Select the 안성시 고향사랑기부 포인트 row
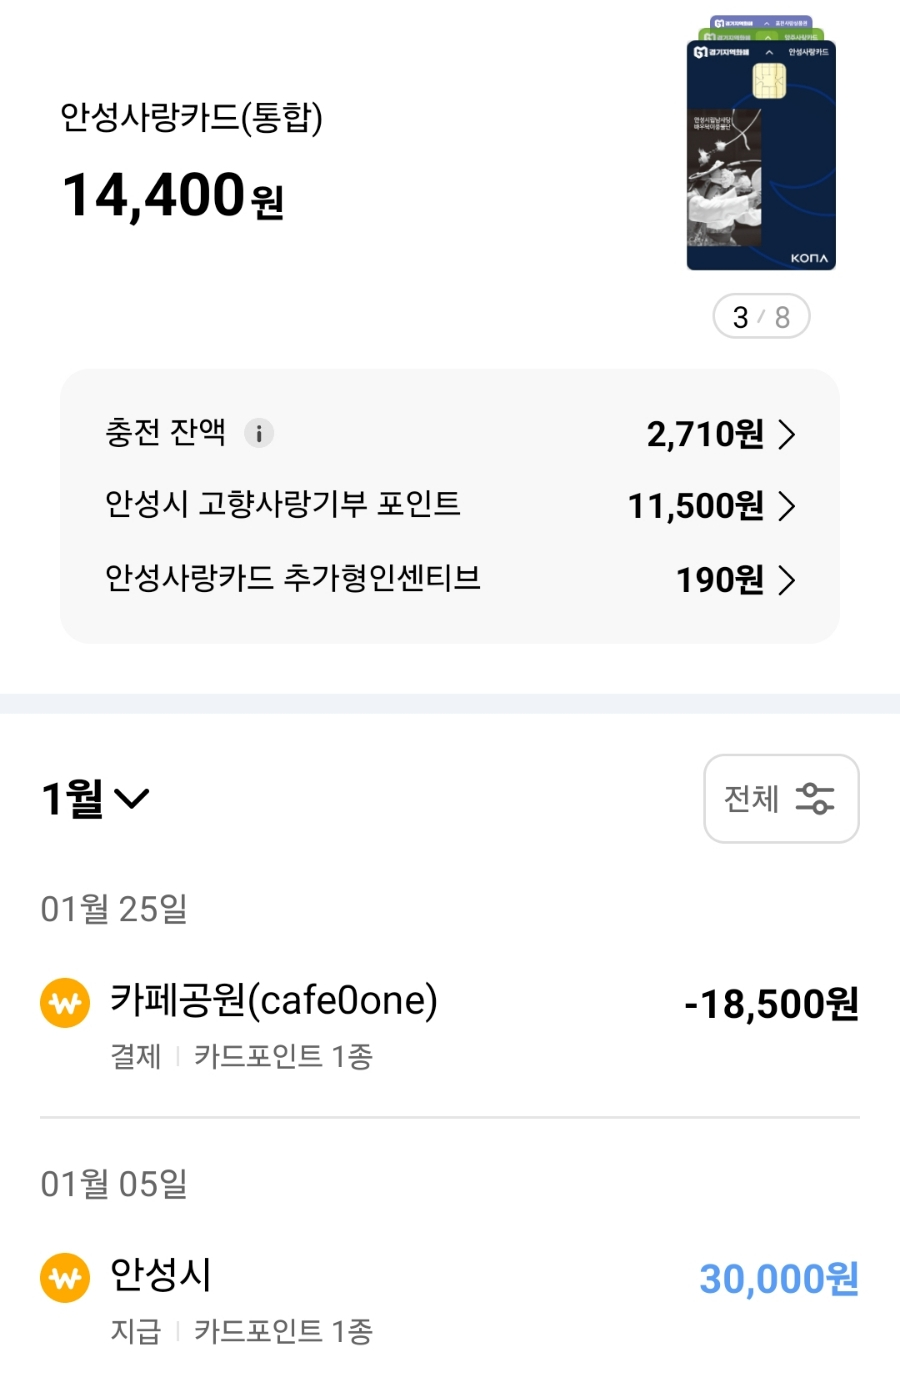 pos(449,505)
